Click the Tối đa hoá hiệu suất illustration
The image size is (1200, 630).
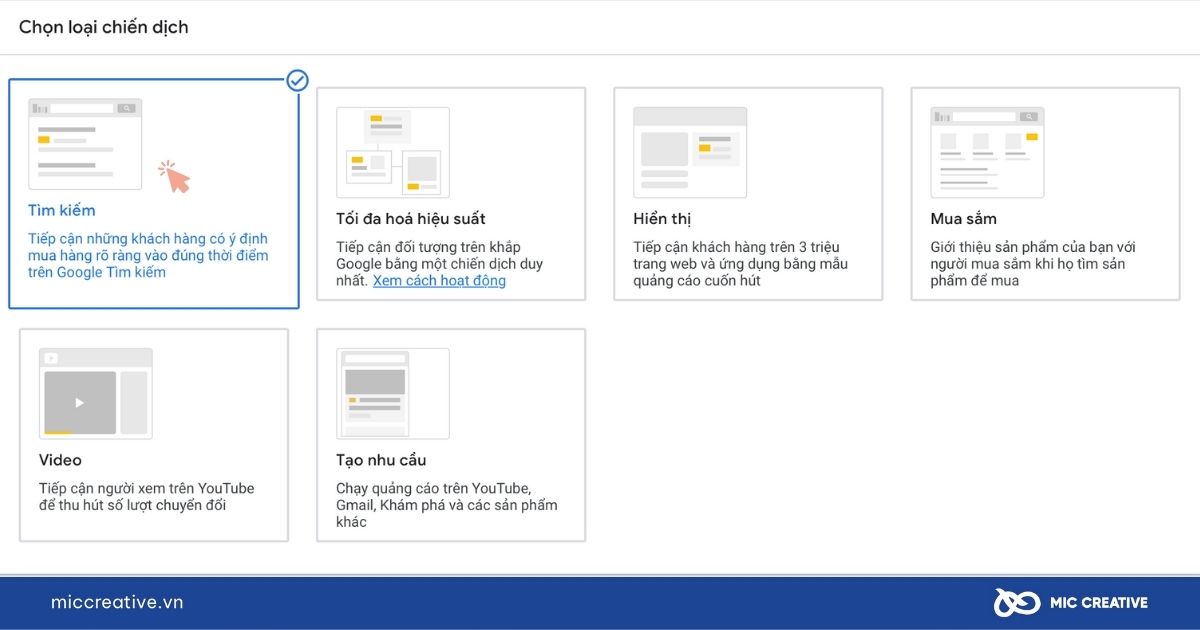point(393,152)
